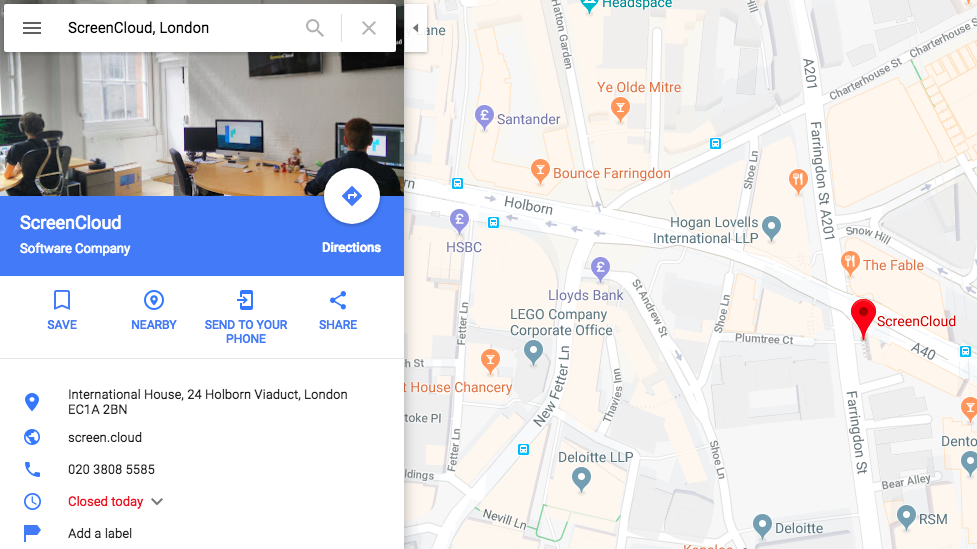The width and height of the screenshot is (977, 549).
Task: Click the label flag icon
Action: (x=32, y=533)
